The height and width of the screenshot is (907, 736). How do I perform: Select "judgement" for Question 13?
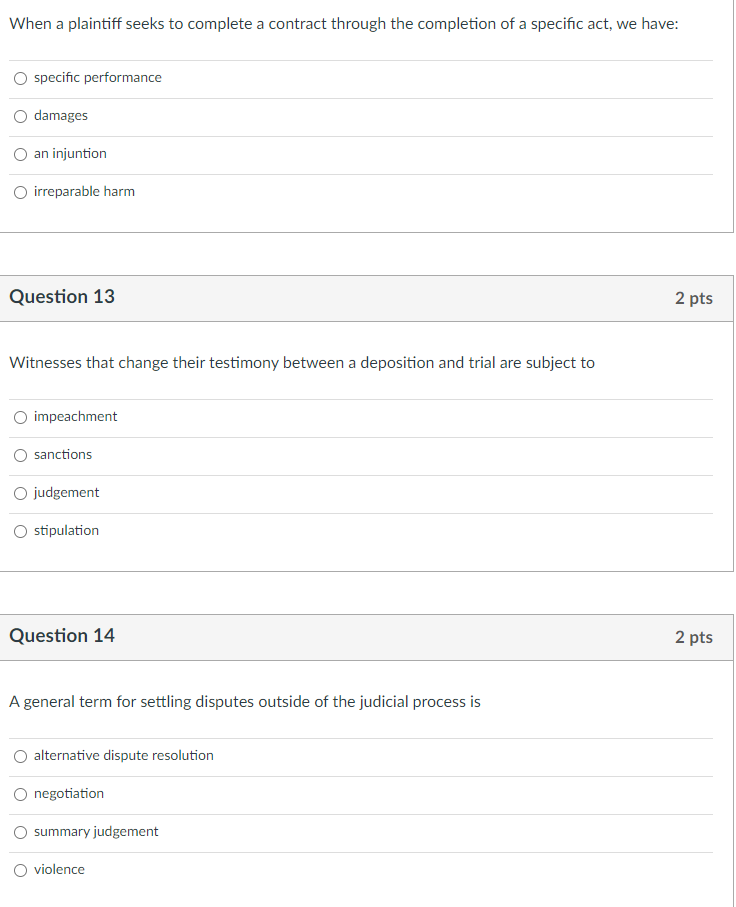[x=20, y=493]
